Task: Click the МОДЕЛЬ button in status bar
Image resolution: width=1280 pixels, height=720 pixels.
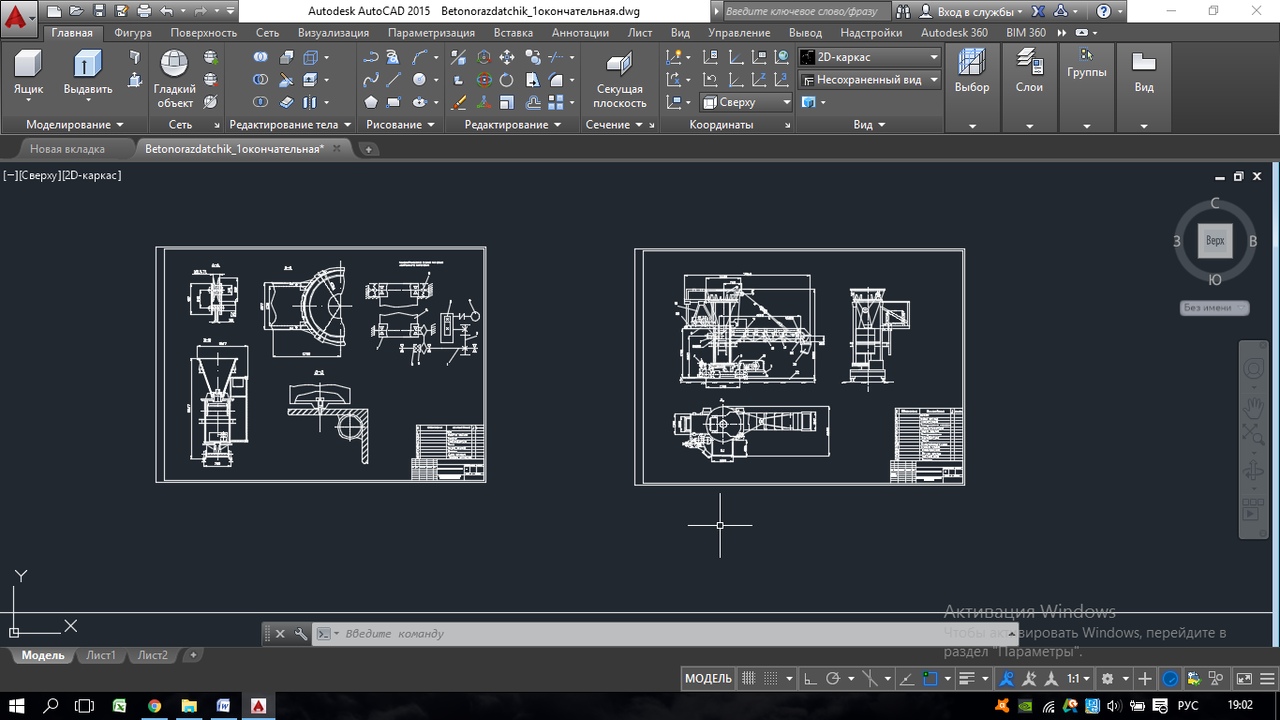Action: 708,678
